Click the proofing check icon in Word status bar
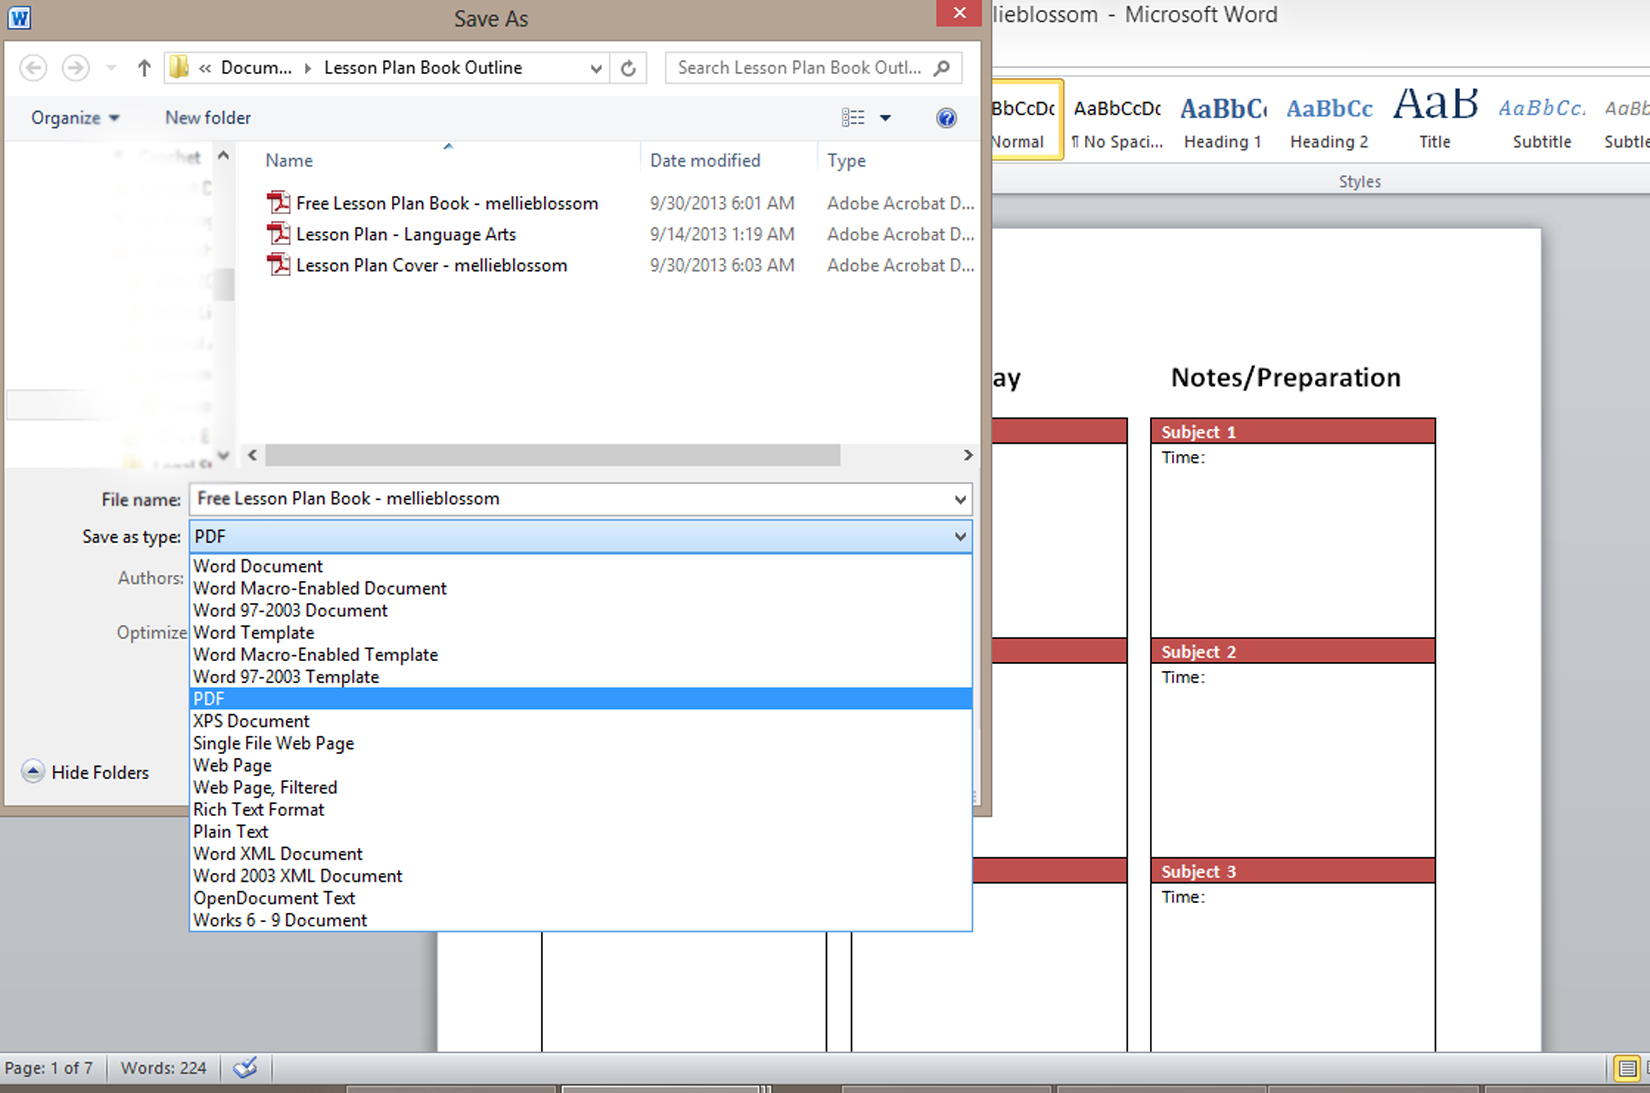Viewport: 1650px width, 1093px height. [x=245, y=1068]
